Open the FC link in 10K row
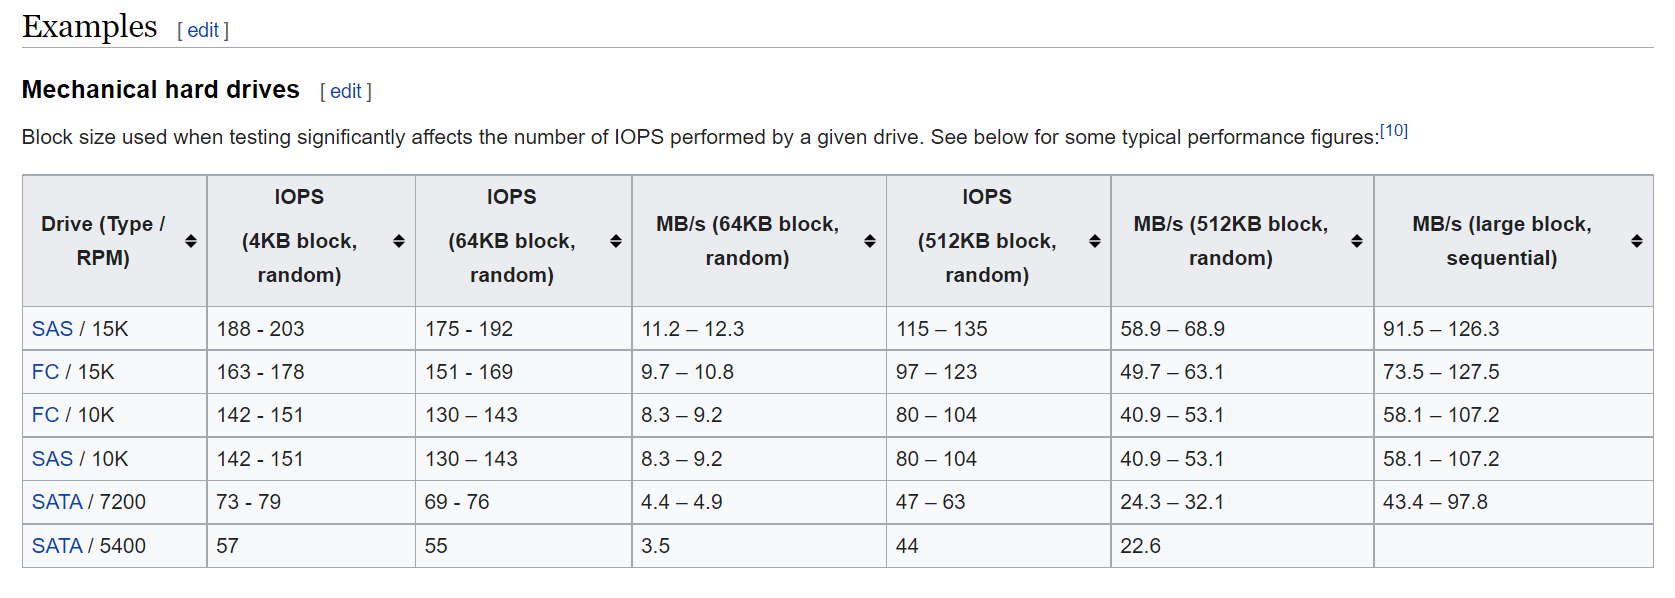This screenshot has width=1675, height=598. (x=45, y=415)
